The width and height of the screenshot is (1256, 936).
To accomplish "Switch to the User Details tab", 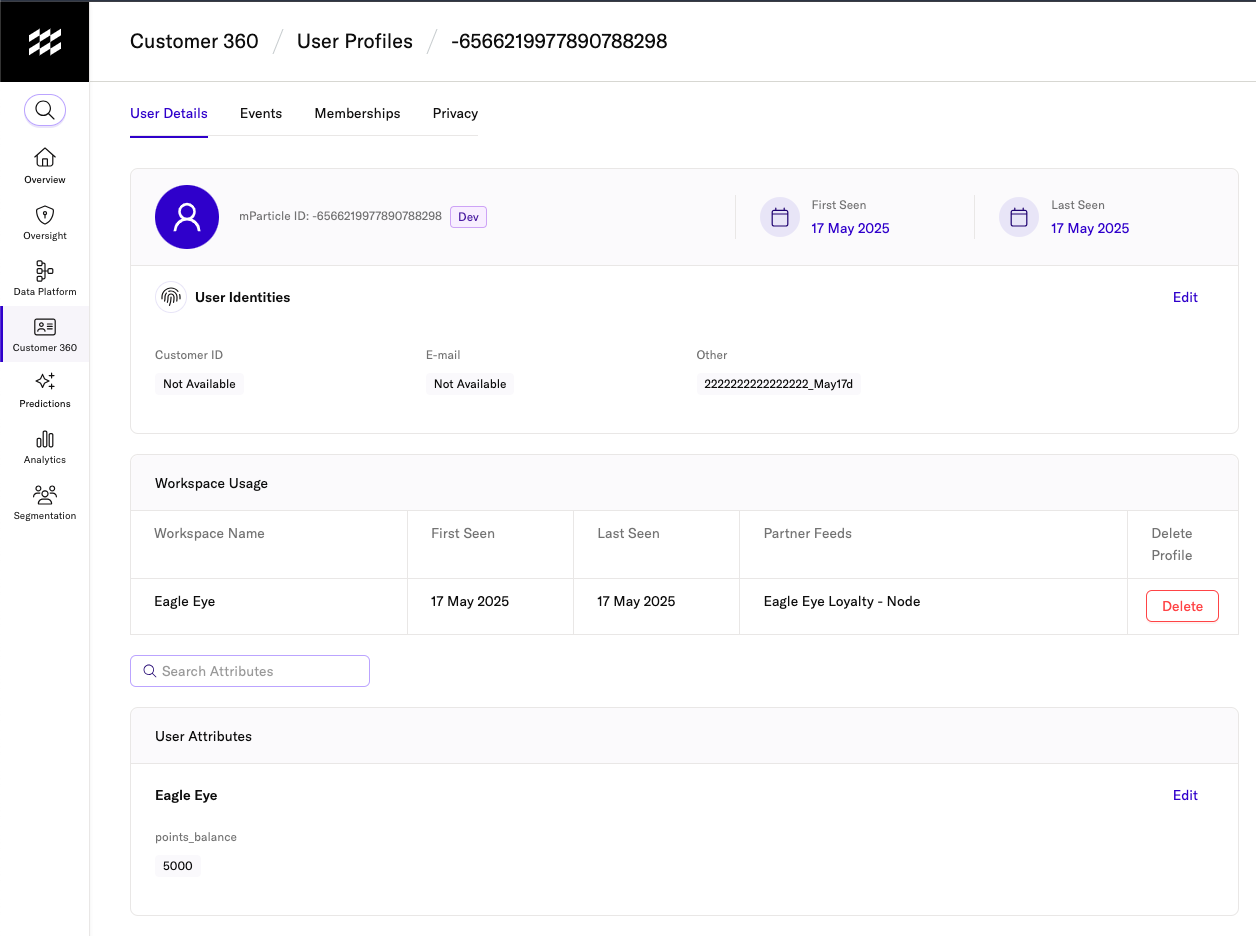I will coord(169,113).
